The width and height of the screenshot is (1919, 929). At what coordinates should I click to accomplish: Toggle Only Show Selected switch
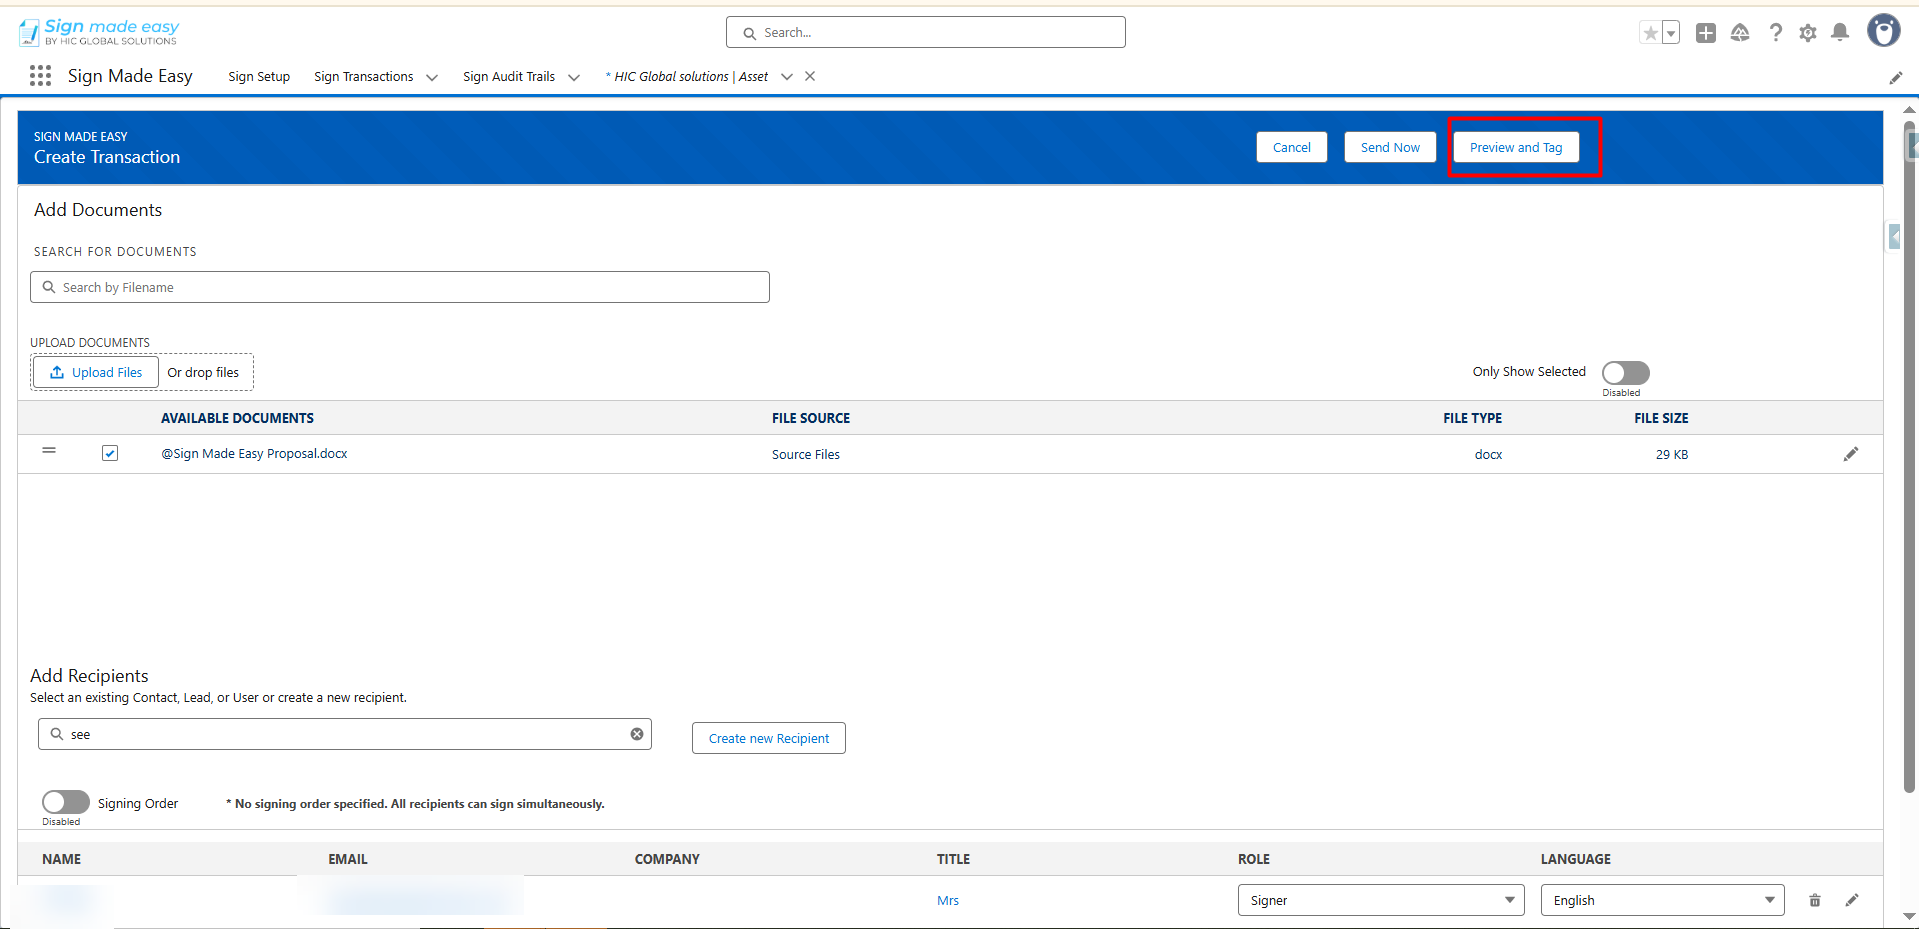coord(1625,373)
